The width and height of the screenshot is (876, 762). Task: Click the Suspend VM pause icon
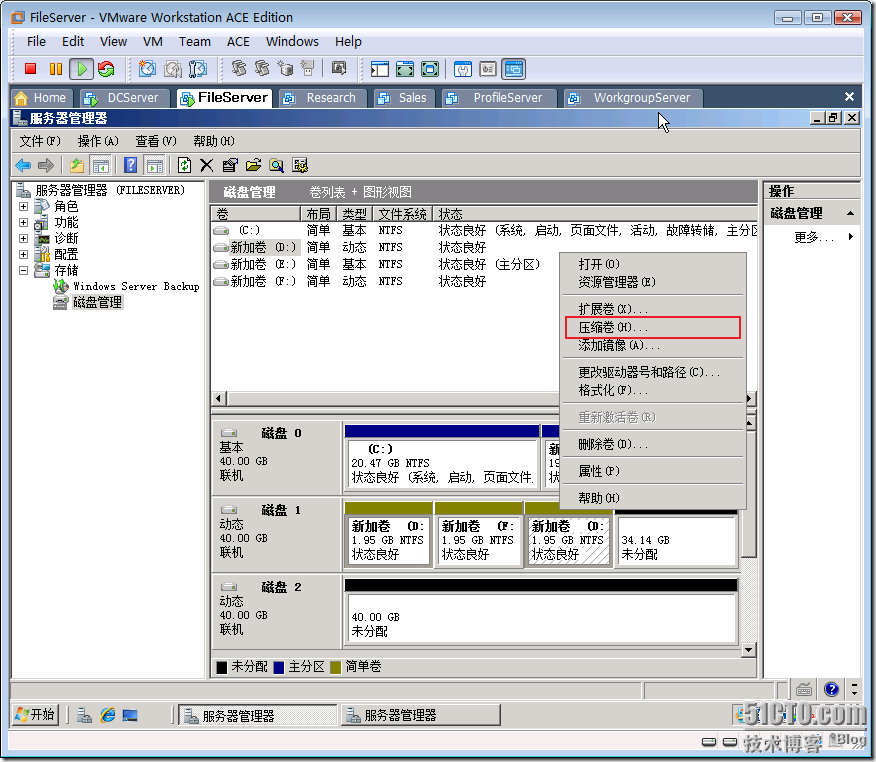click(x=56, y=69)
